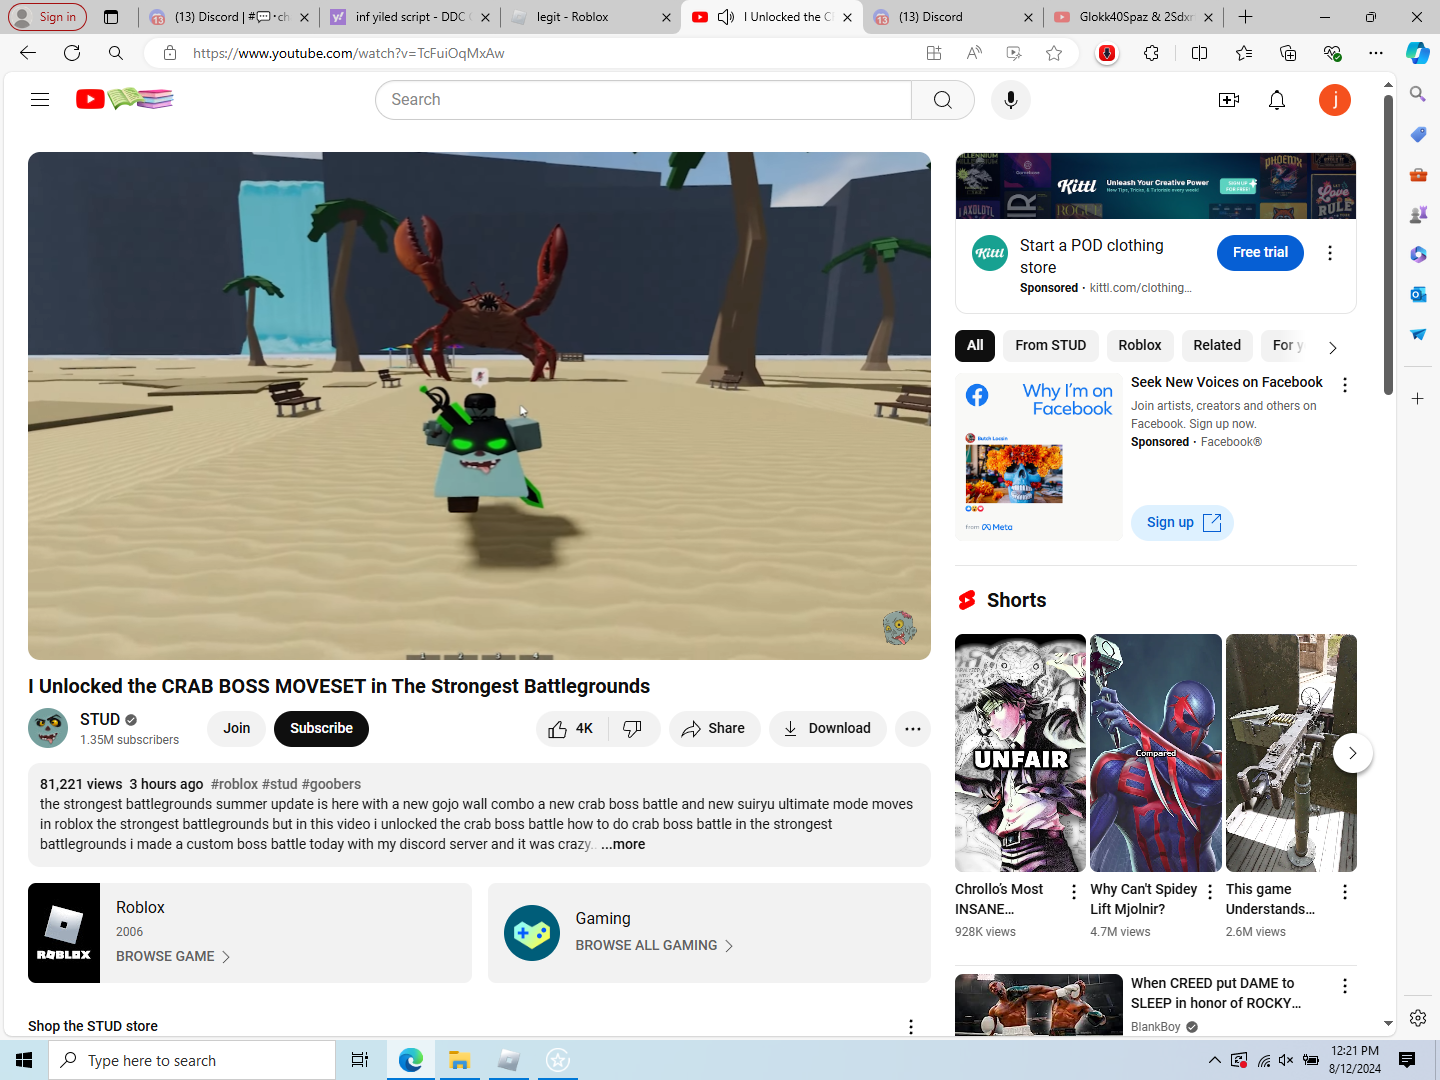Open Browse All Gaming link
The image size is (1440, 1080).
655,945
